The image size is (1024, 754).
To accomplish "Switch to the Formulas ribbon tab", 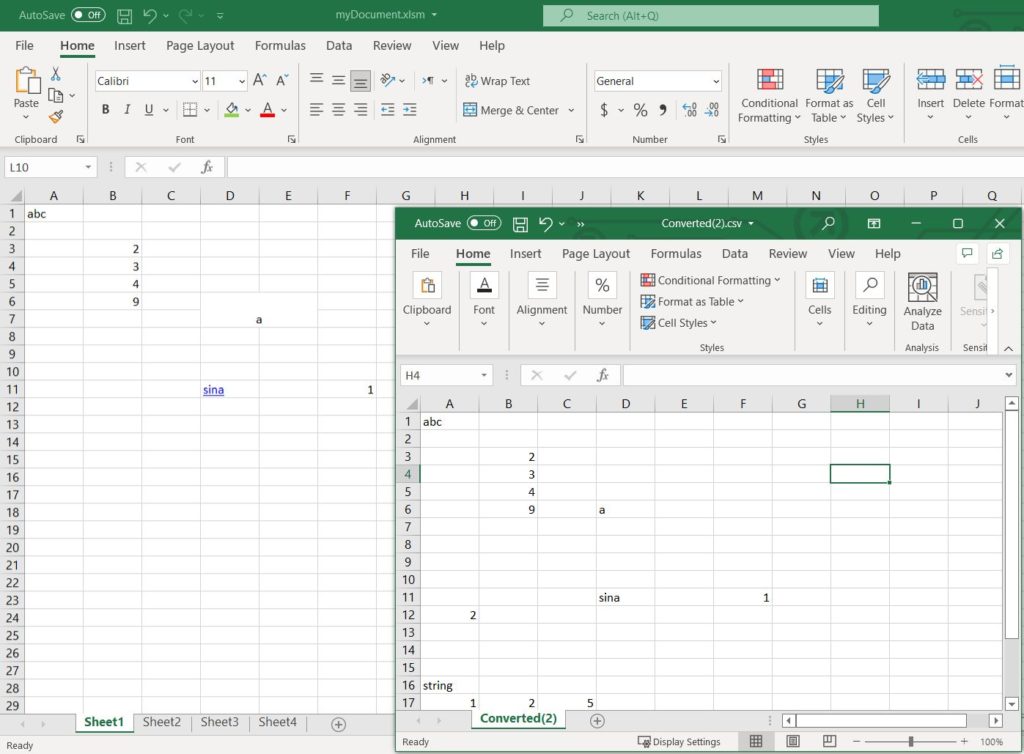I will [x=279, y=45].
